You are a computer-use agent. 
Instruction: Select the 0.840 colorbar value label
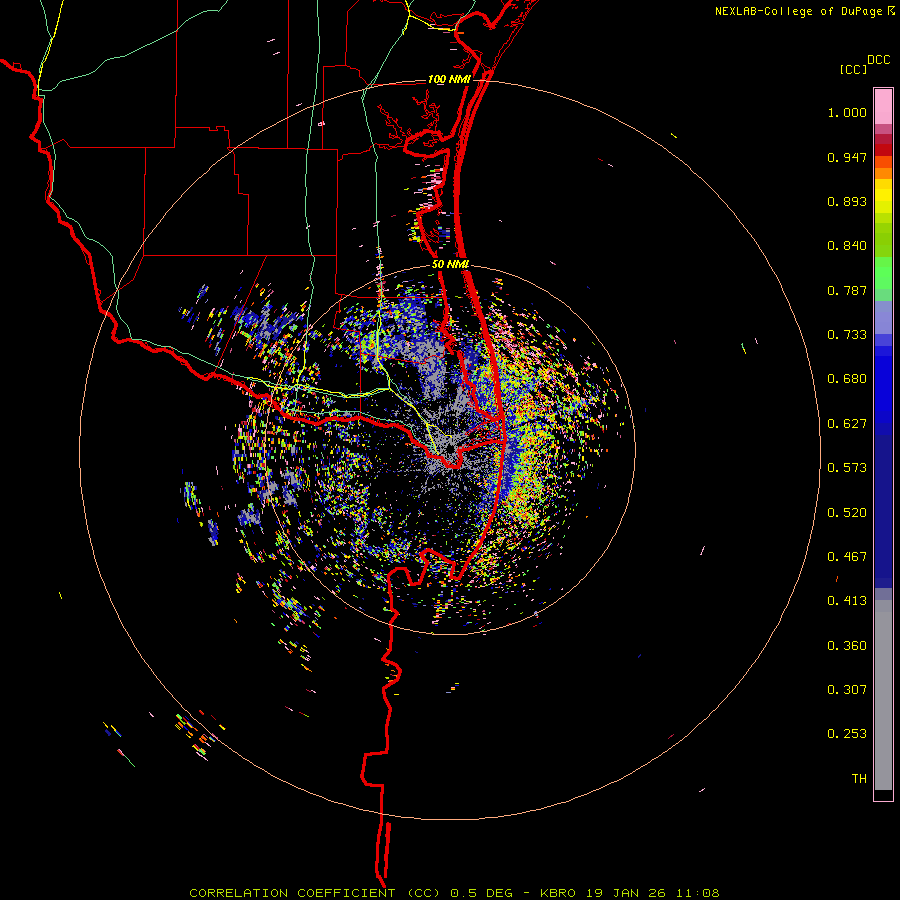tap(847, 246)
